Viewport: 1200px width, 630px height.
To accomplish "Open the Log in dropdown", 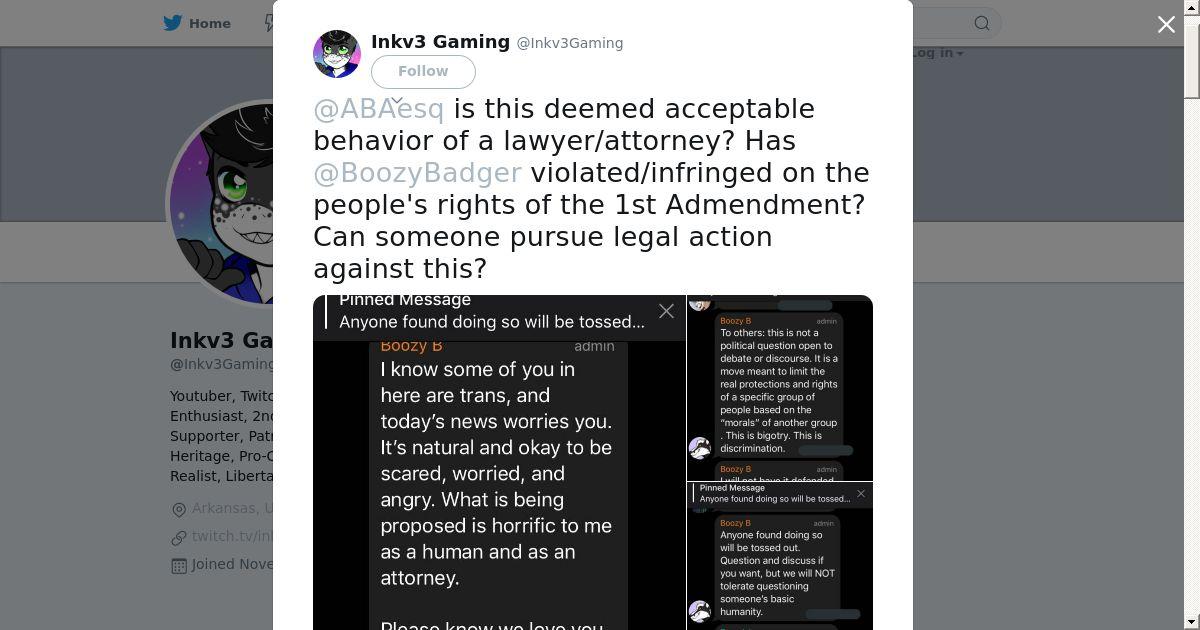I will tap(937, 52).
